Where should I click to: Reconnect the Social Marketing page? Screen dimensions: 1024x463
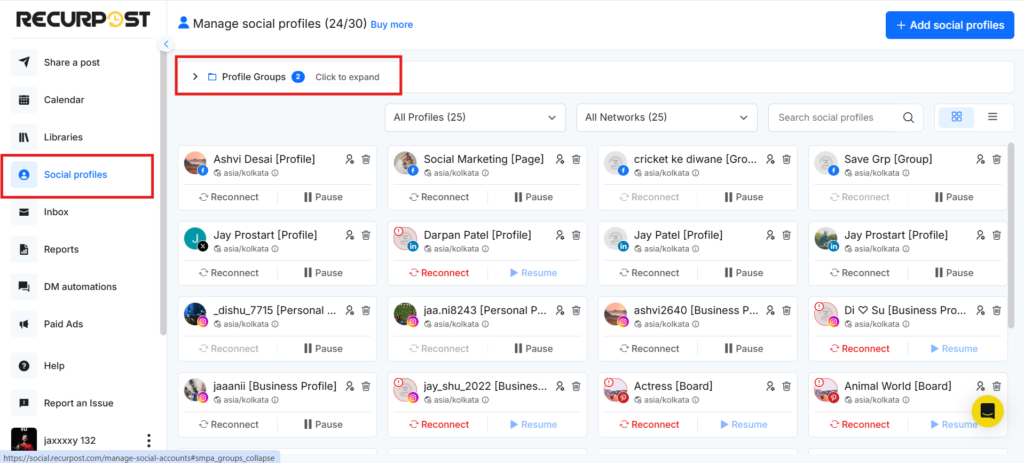(439, 197)
